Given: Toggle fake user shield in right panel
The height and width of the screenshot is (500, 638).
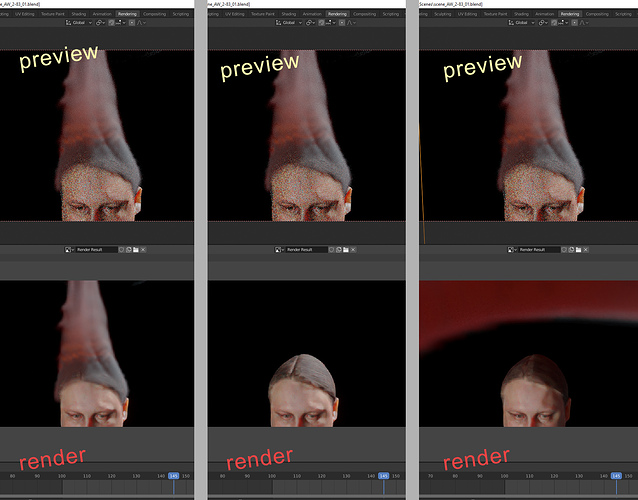Looking at the screenshot, I should (x=564, y=249).
